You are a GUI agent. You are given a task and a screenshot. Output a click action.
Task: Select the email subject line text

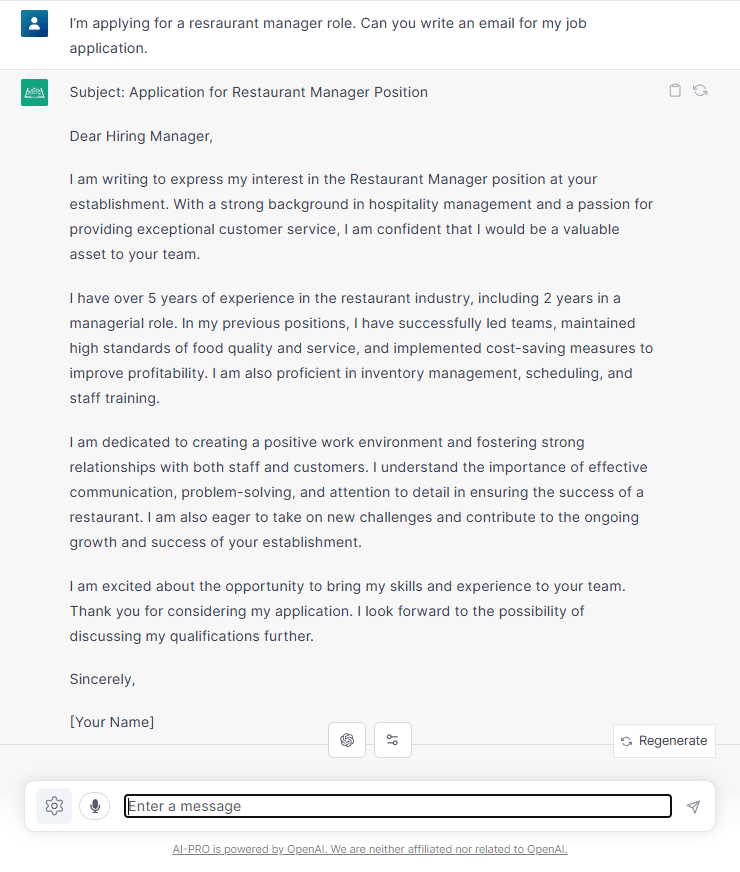point(248,91)
